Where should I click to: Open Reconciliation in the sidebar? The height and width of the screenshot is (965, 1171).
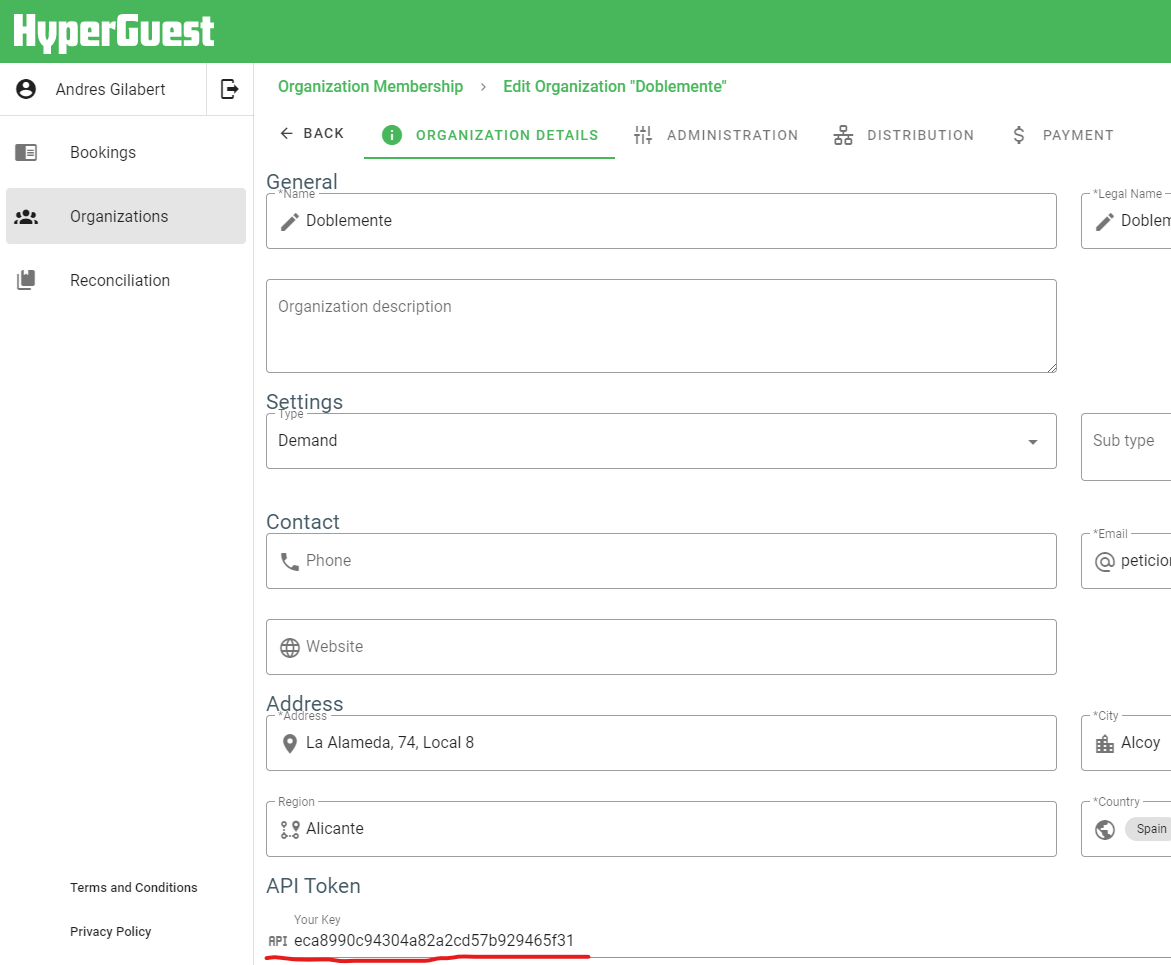[125, 280]
